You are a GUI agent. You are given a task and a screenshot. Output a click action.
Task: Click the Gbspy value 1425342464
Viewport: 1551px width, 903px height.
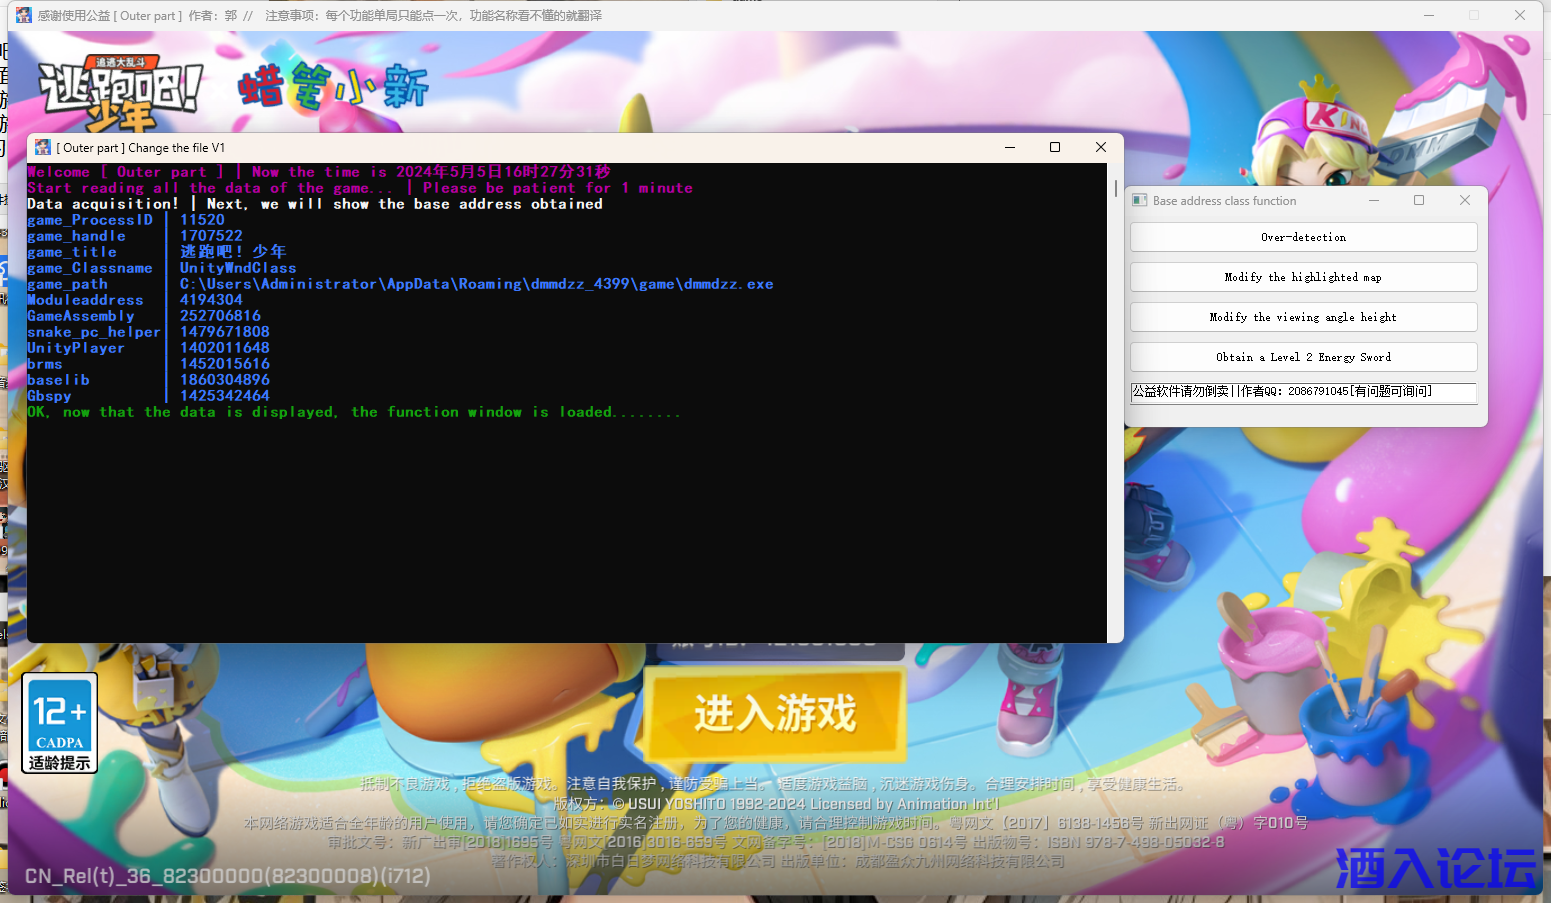tap(225, 396)
